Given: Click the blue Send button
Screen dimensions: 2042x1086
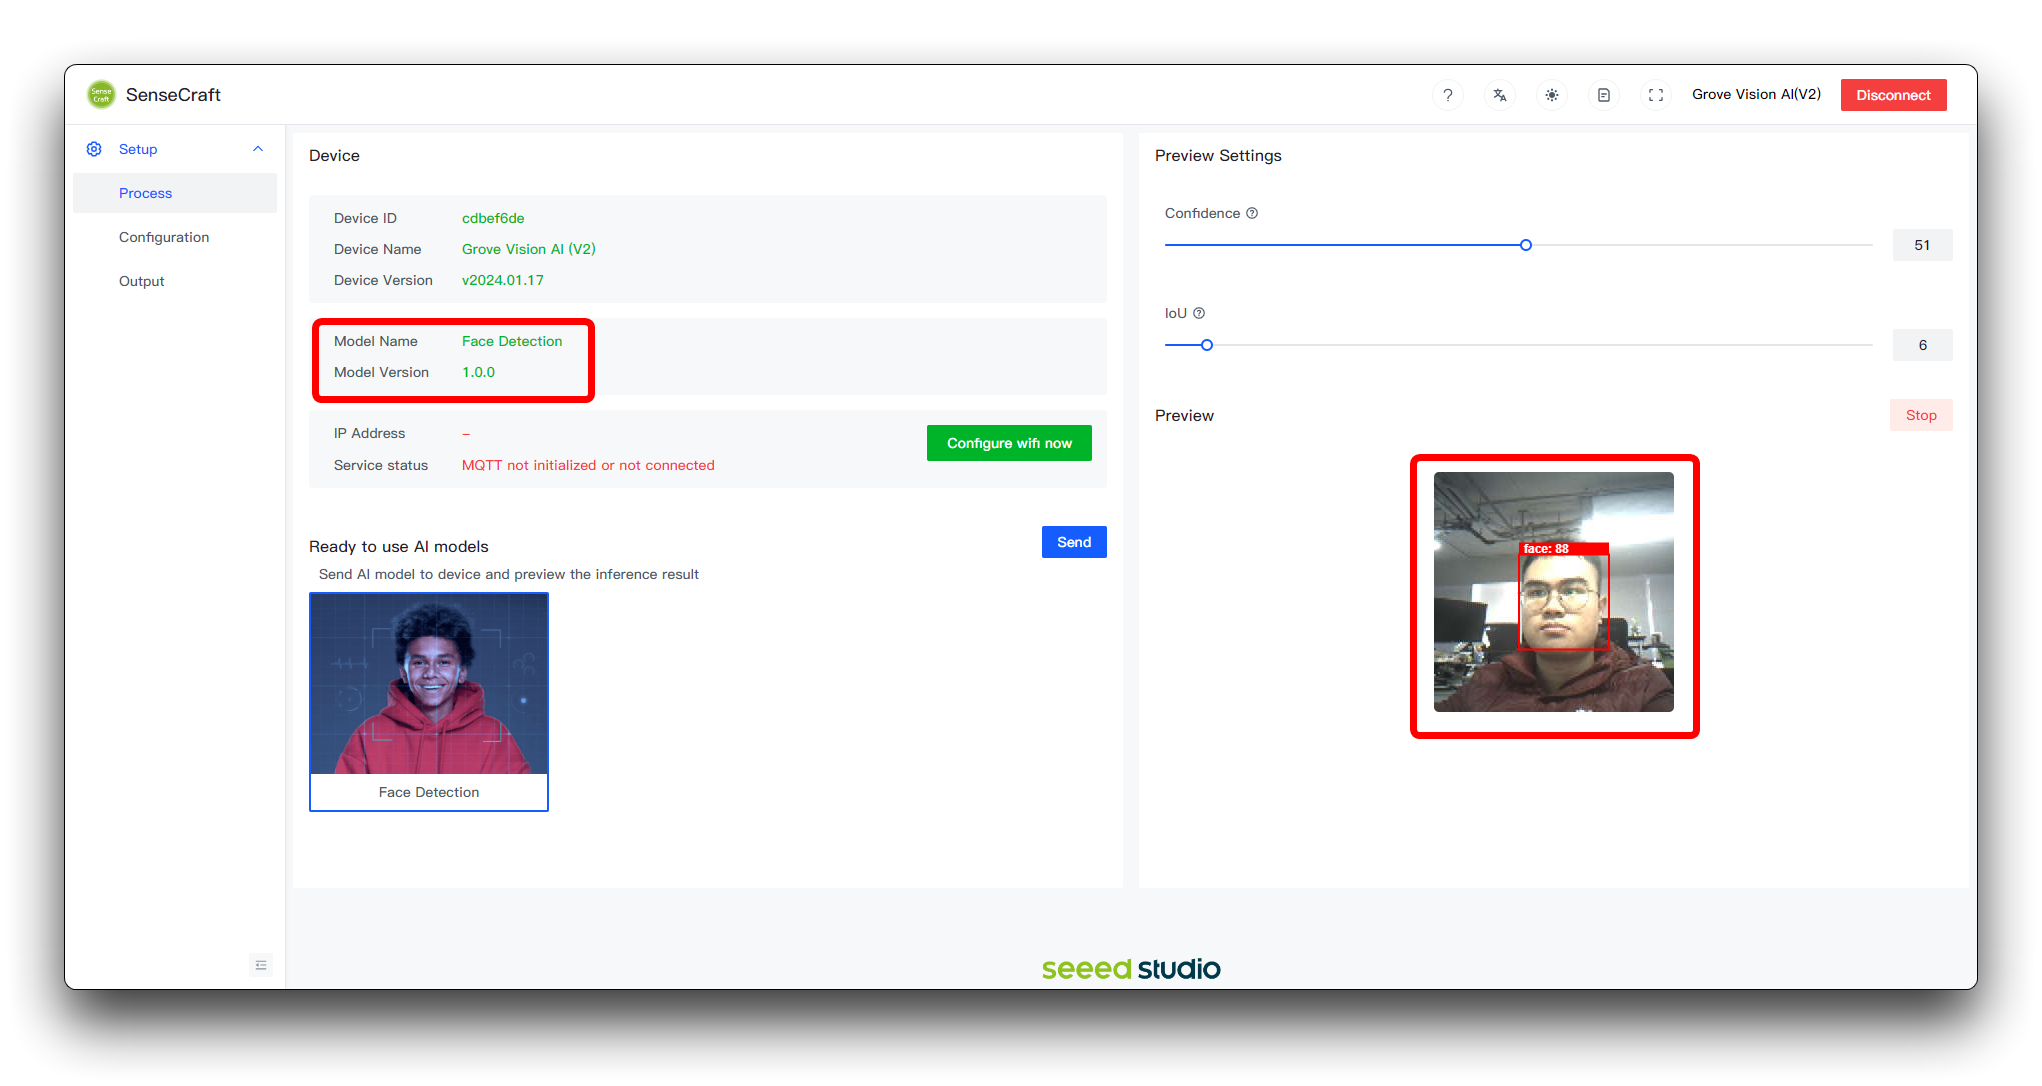Looking at the screenshot, I should click(1074, 542).
